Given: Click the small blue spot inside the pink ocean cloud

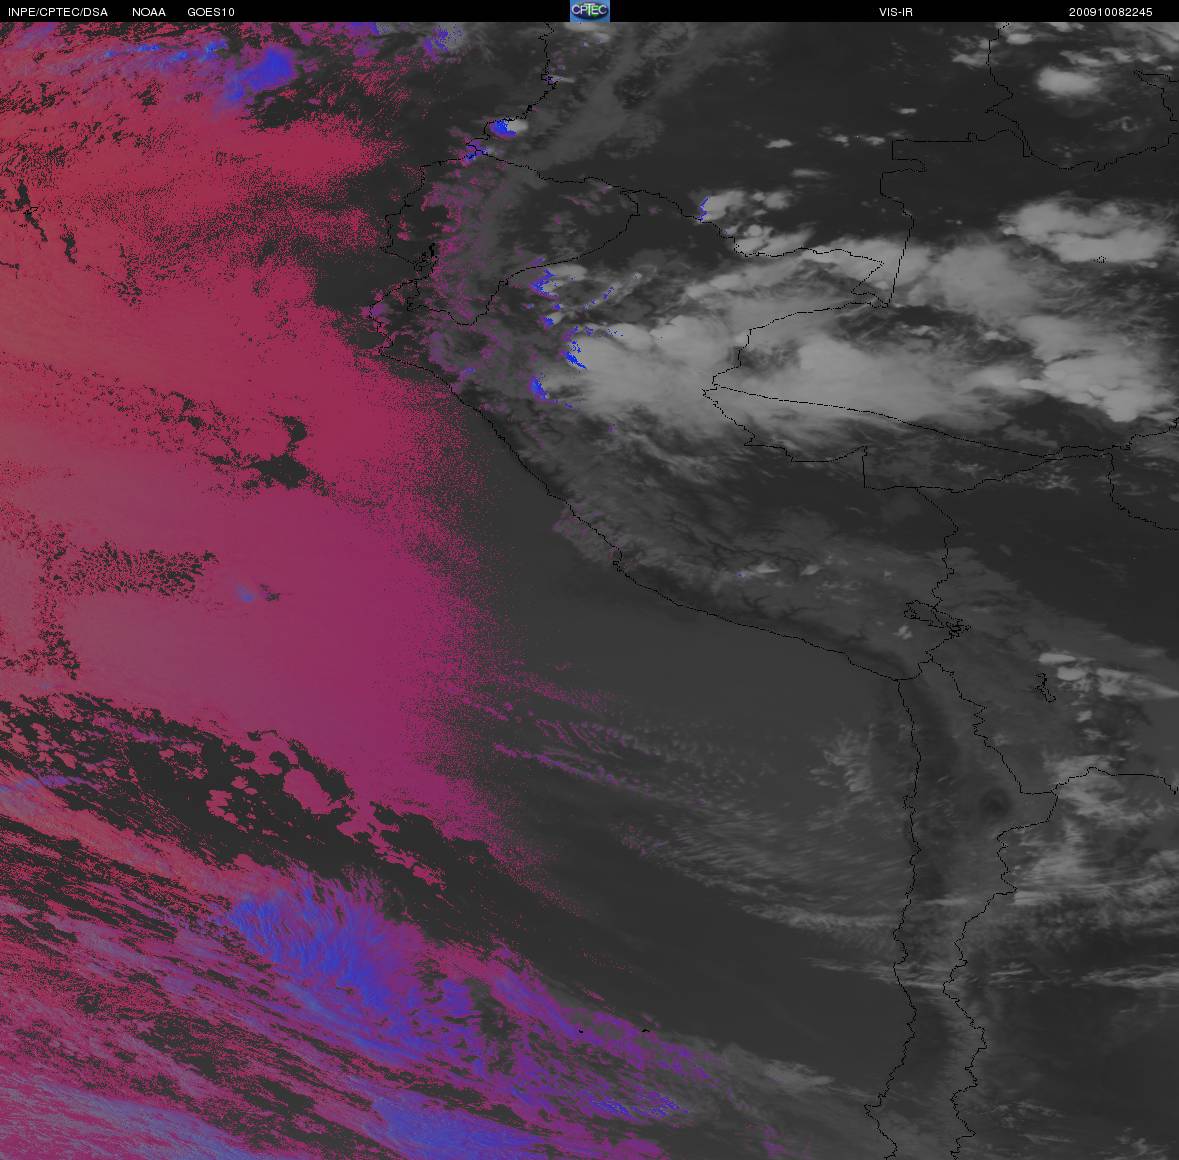Looking at the screenshot, I should (x=246, y=593).
